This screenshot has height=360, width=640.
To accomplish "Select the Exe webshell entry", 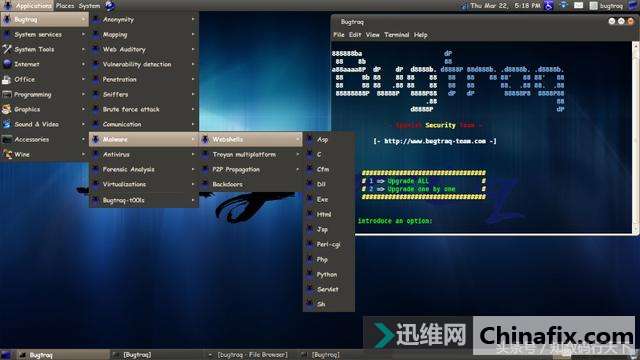I will (x=329, y=200).
